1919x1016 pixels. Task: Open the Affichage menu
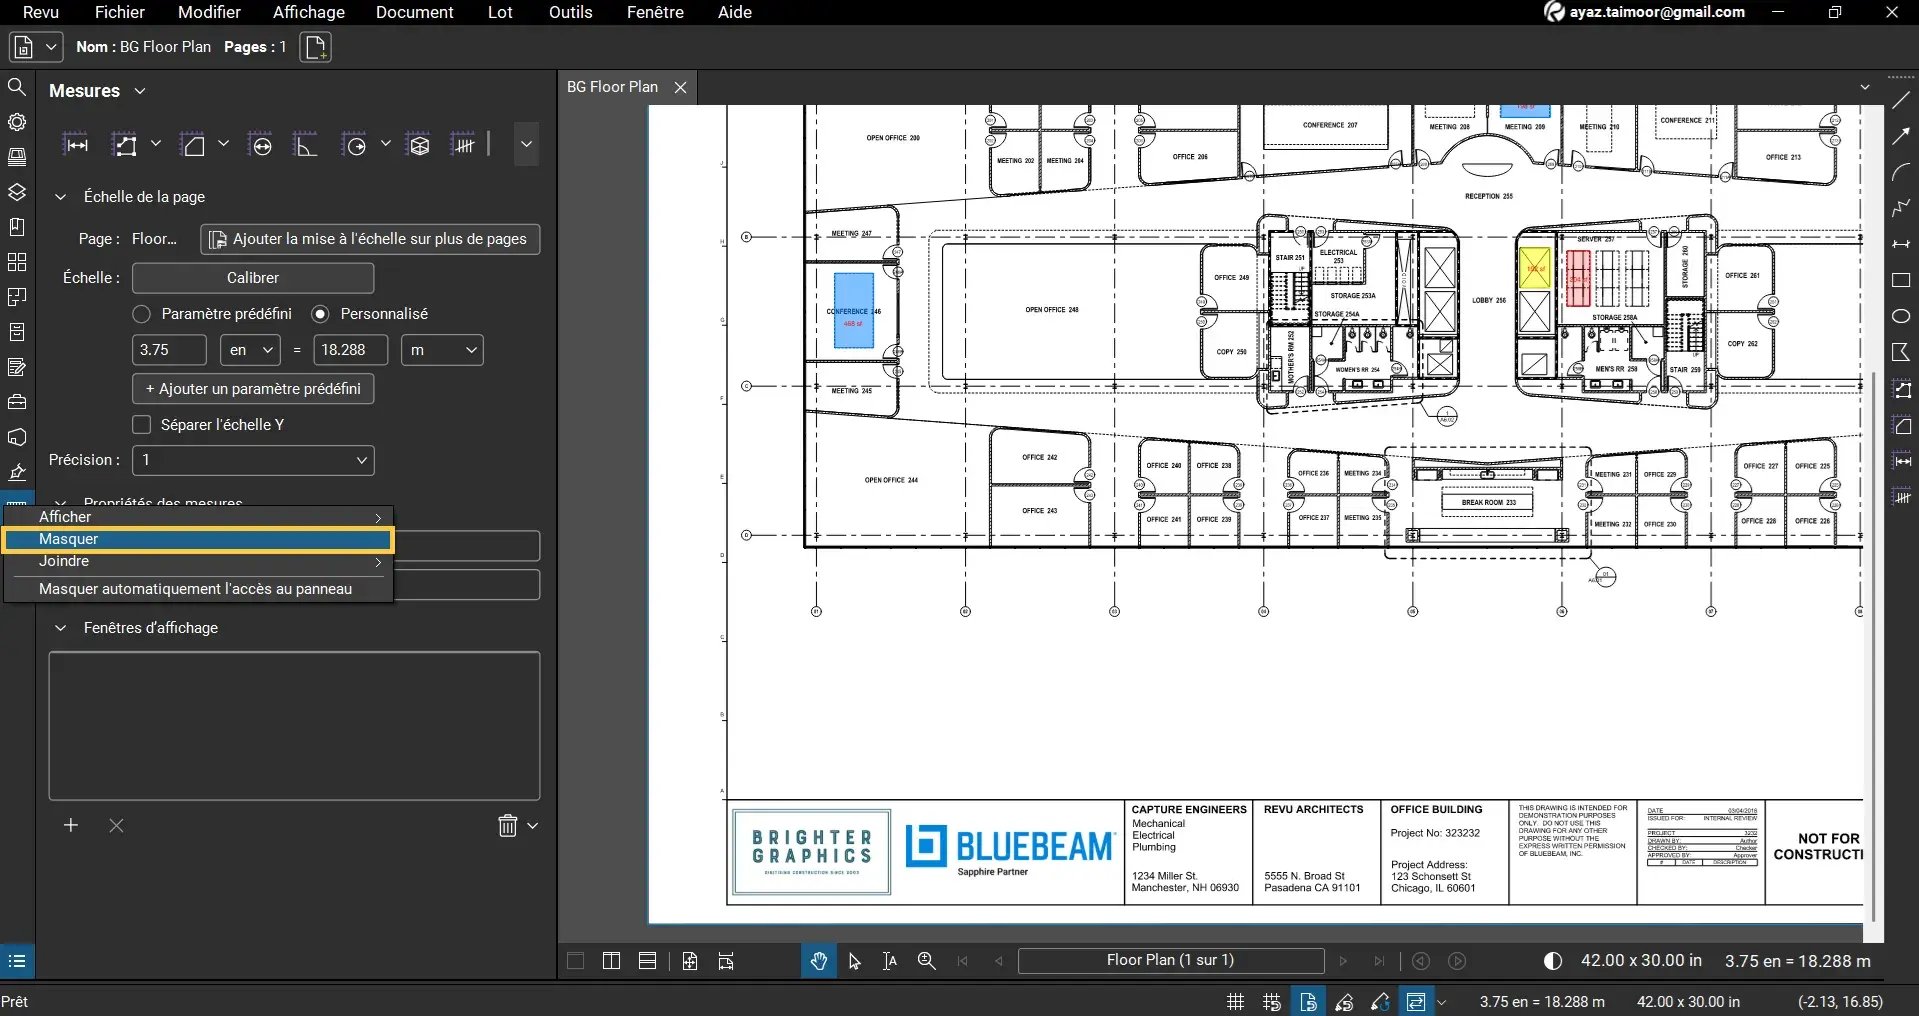coord(308,12)
